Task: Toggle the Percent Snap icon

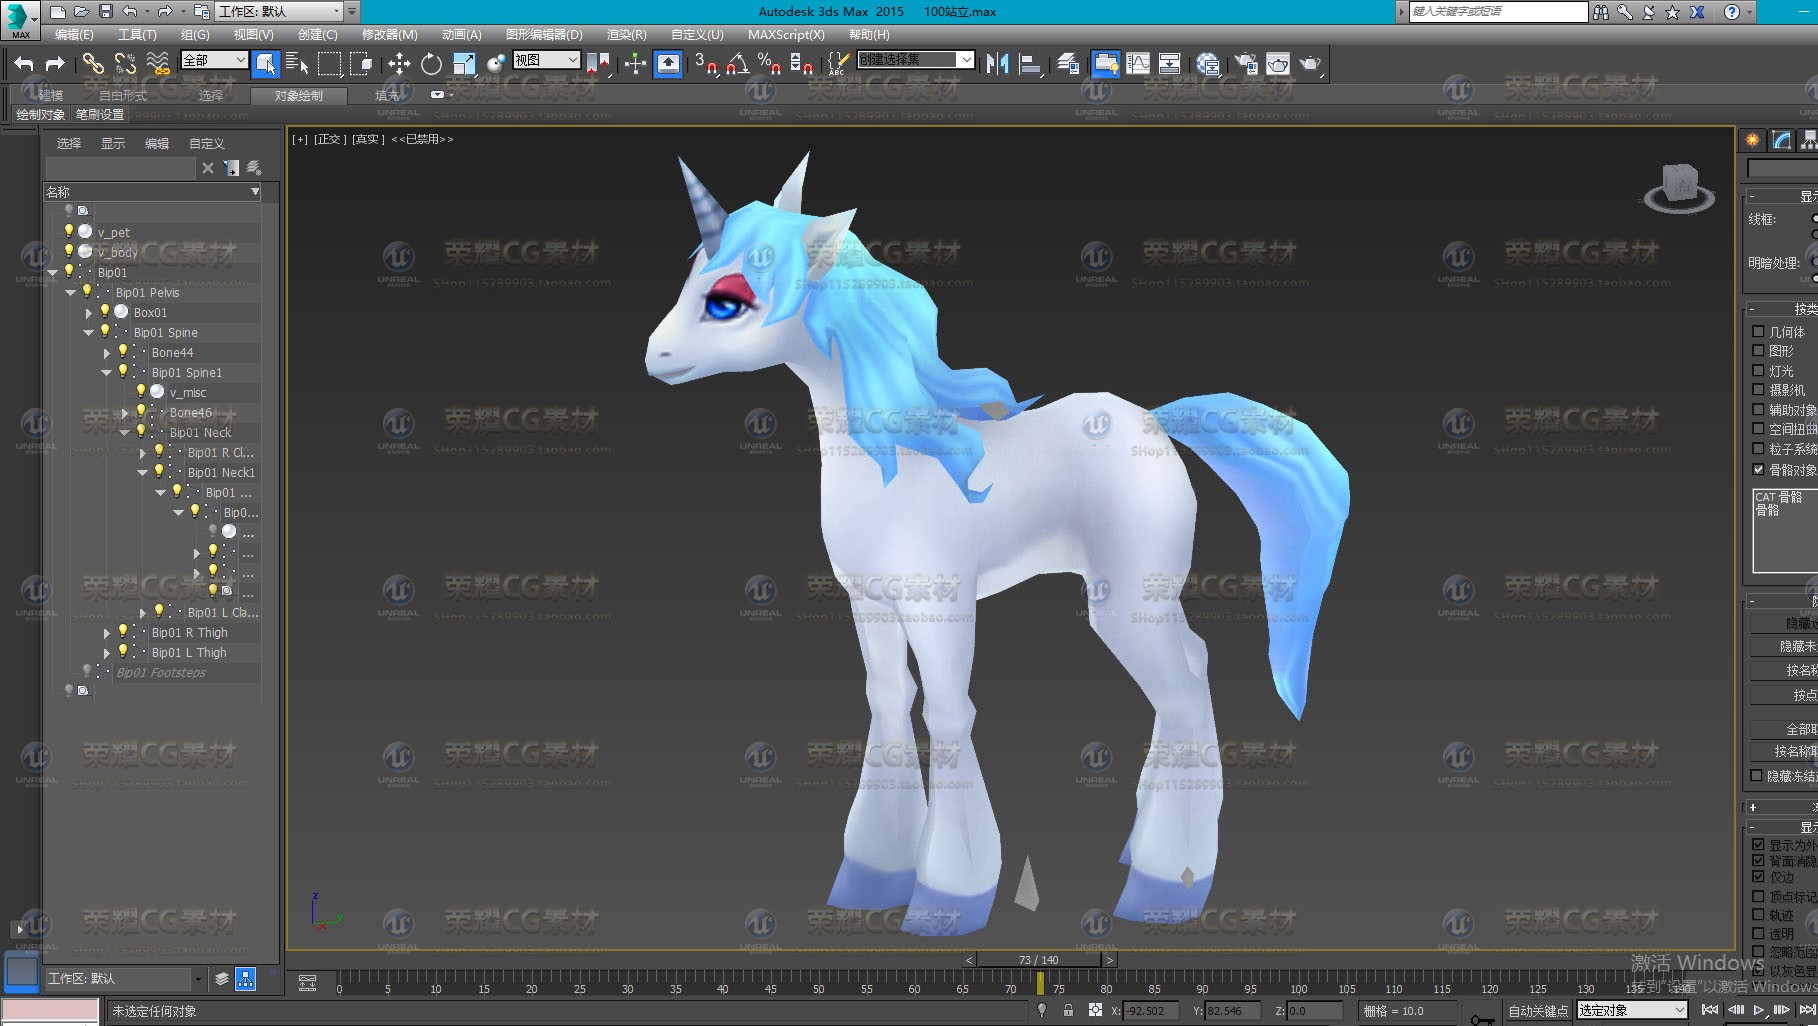Action: tap(769, 64)
